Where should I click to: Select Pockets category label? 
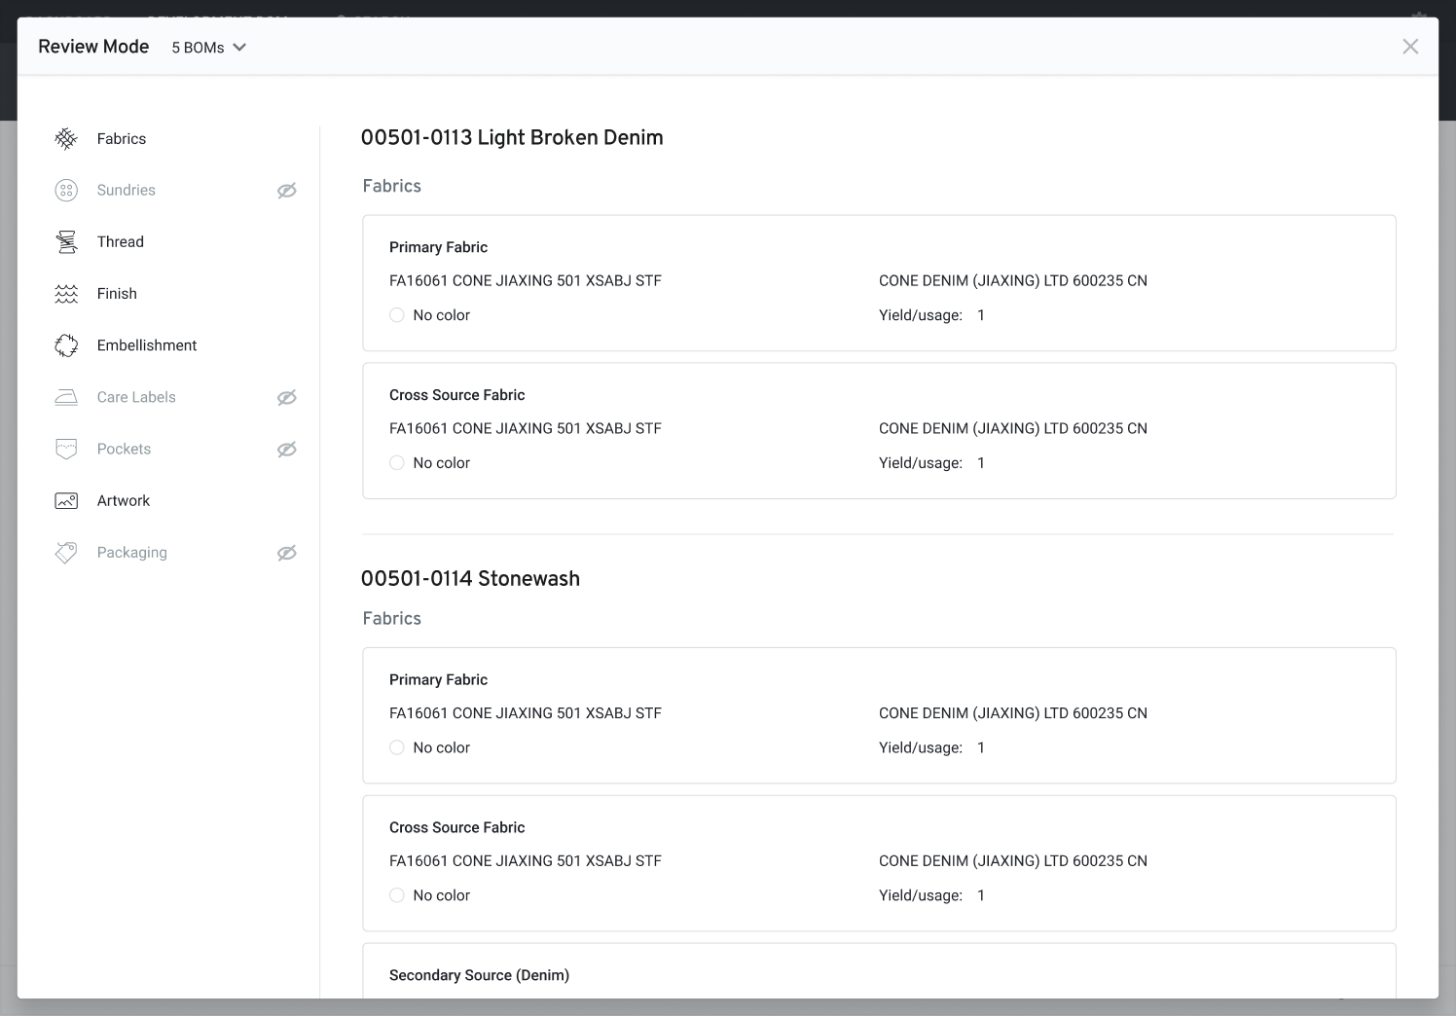[x=124, y=449]
